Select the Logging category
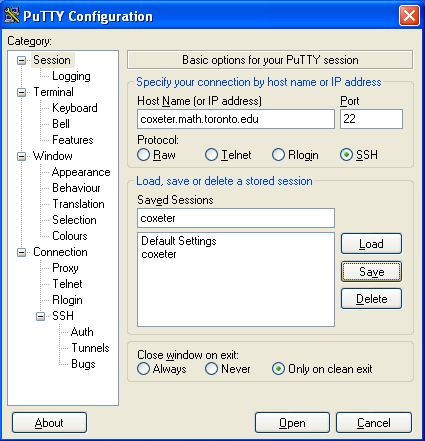 click(x=71, y=76)
